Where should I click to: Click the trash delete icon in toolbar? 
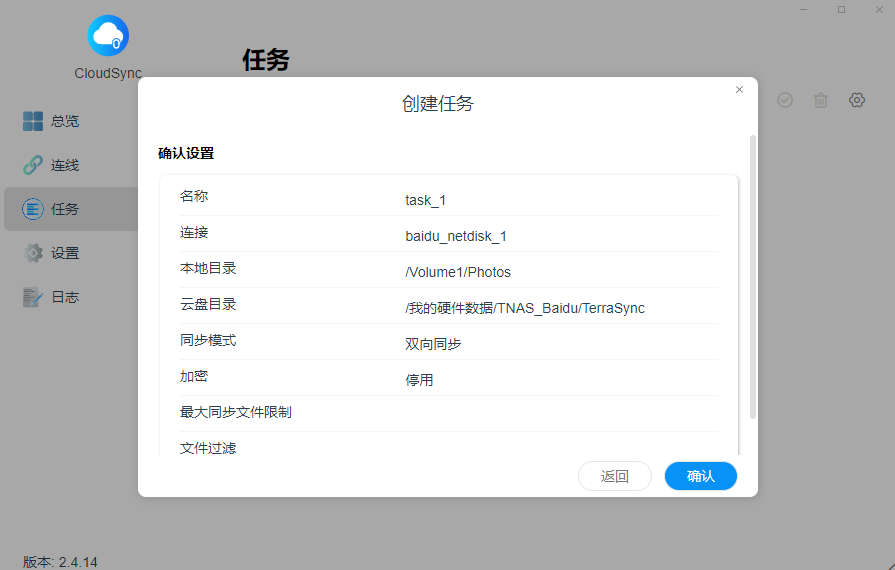(x=820, y=100)
